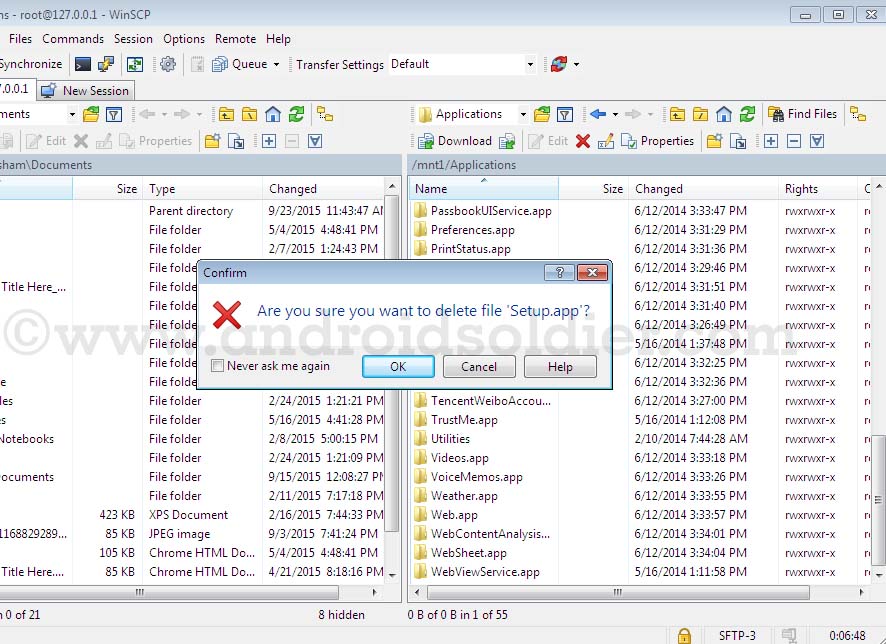The height and width of the screenshot is (644, 886).
Task: Click remote panel blue back arrow
Action: (598, 115)
